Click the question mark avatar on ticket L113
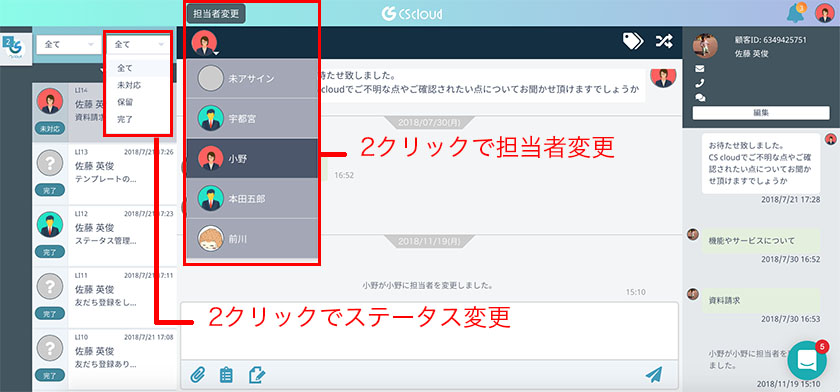 [50, 163]
